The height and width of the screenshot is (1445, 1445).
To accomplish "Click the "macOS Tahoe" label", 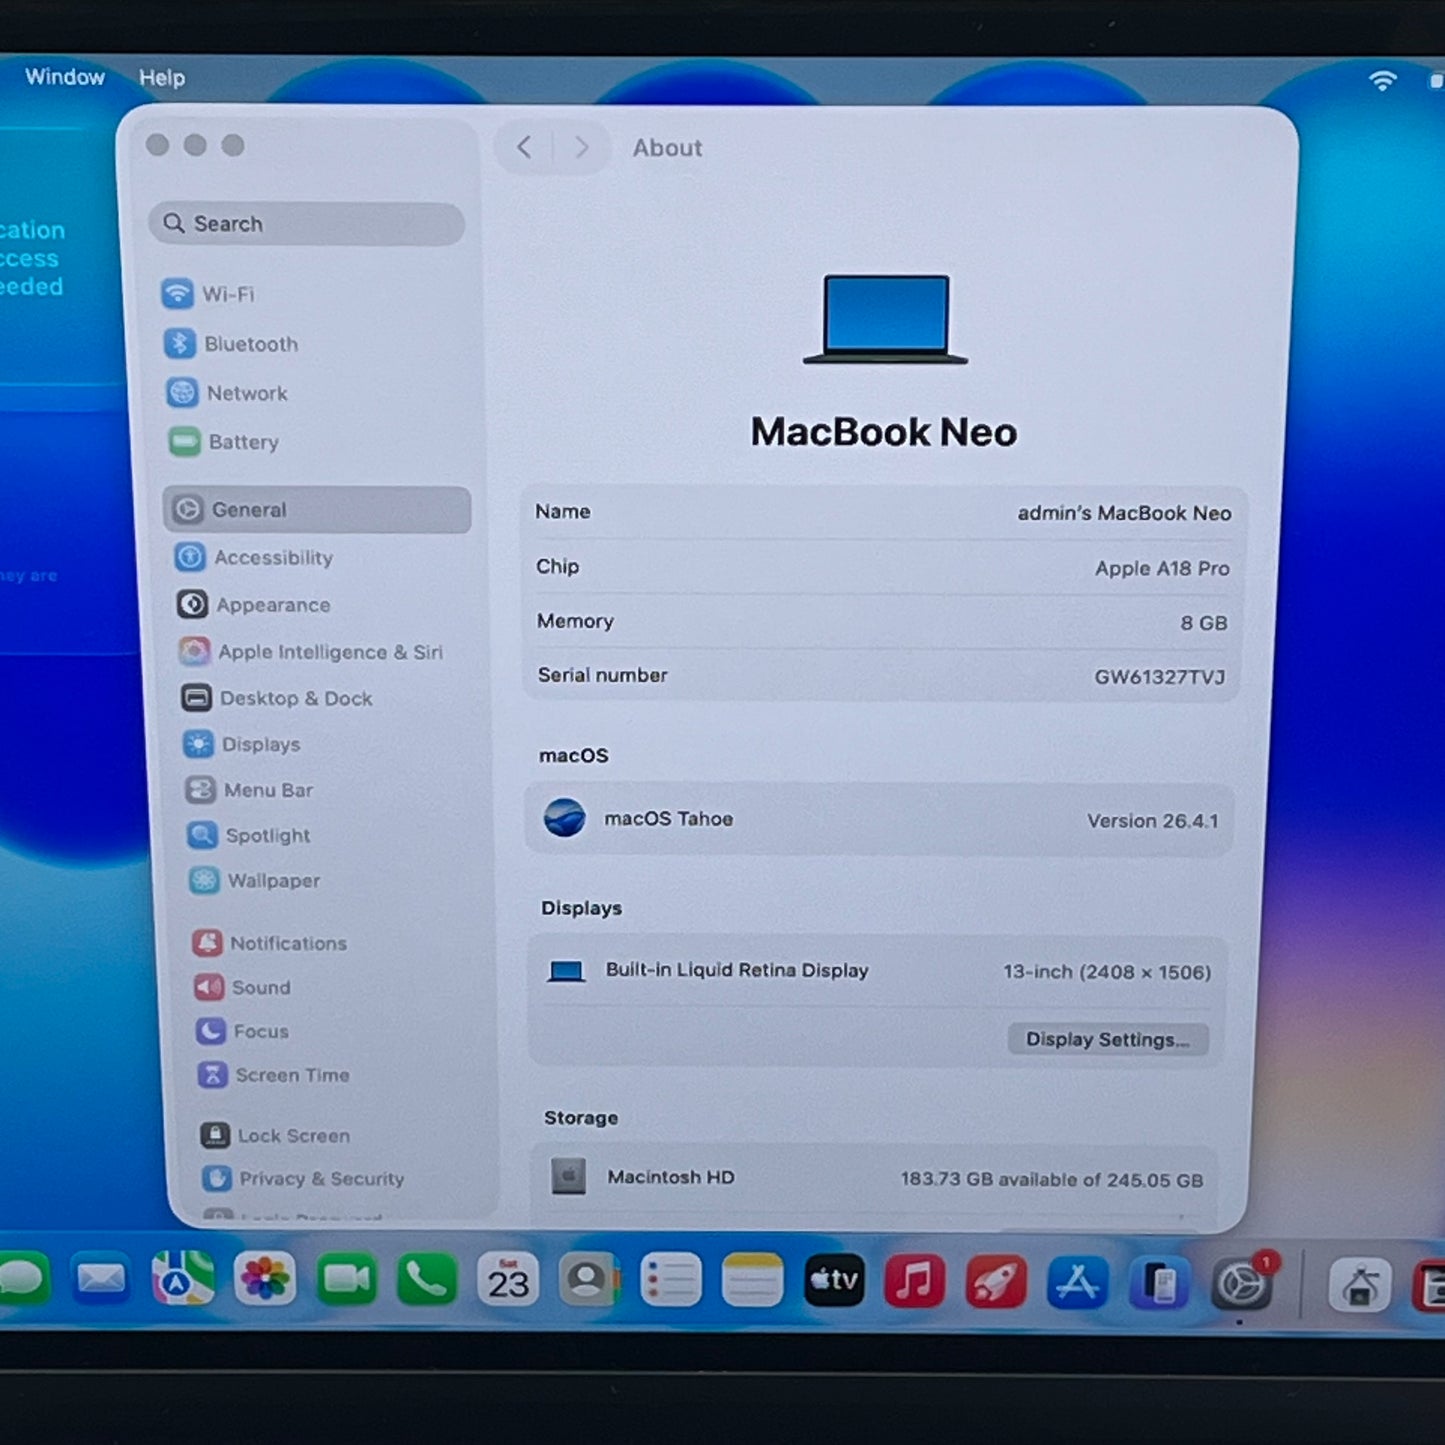I will (x=669, y=819).
